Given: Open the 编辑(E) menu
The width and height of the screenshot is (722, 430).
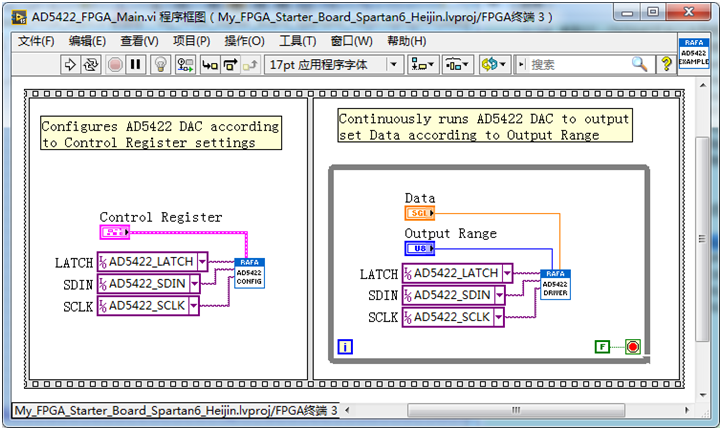Looking at the screenshot, I should coord(87,41).
